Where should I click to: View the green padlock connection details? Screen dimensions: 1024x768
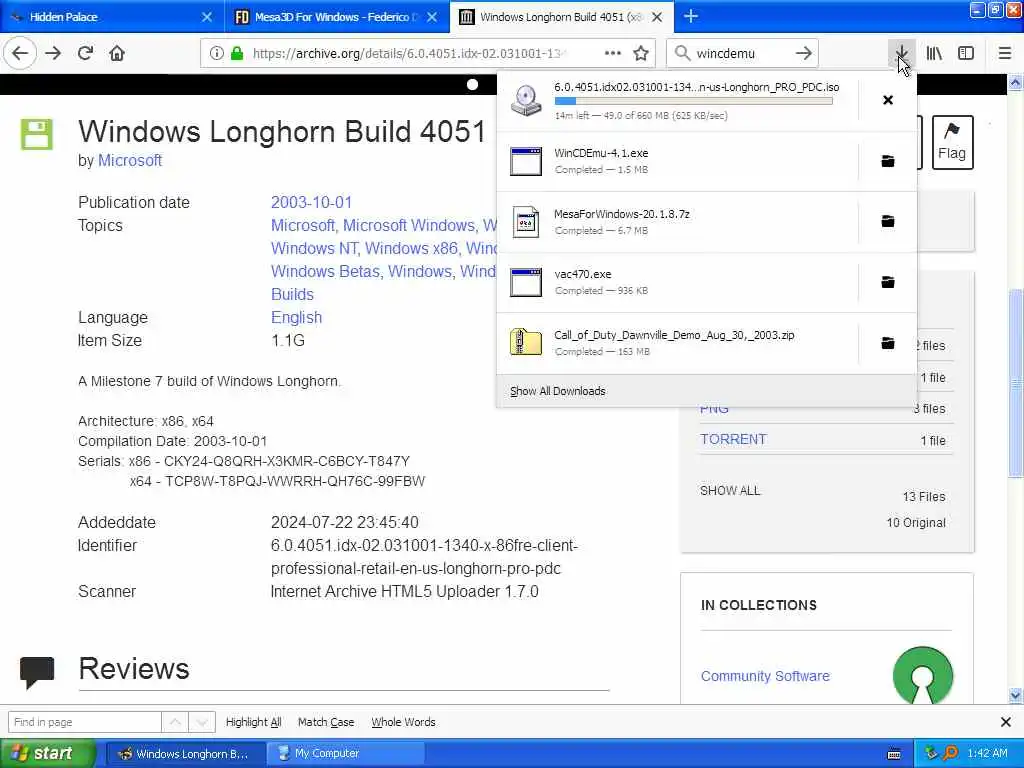click(x=237, y=53)
